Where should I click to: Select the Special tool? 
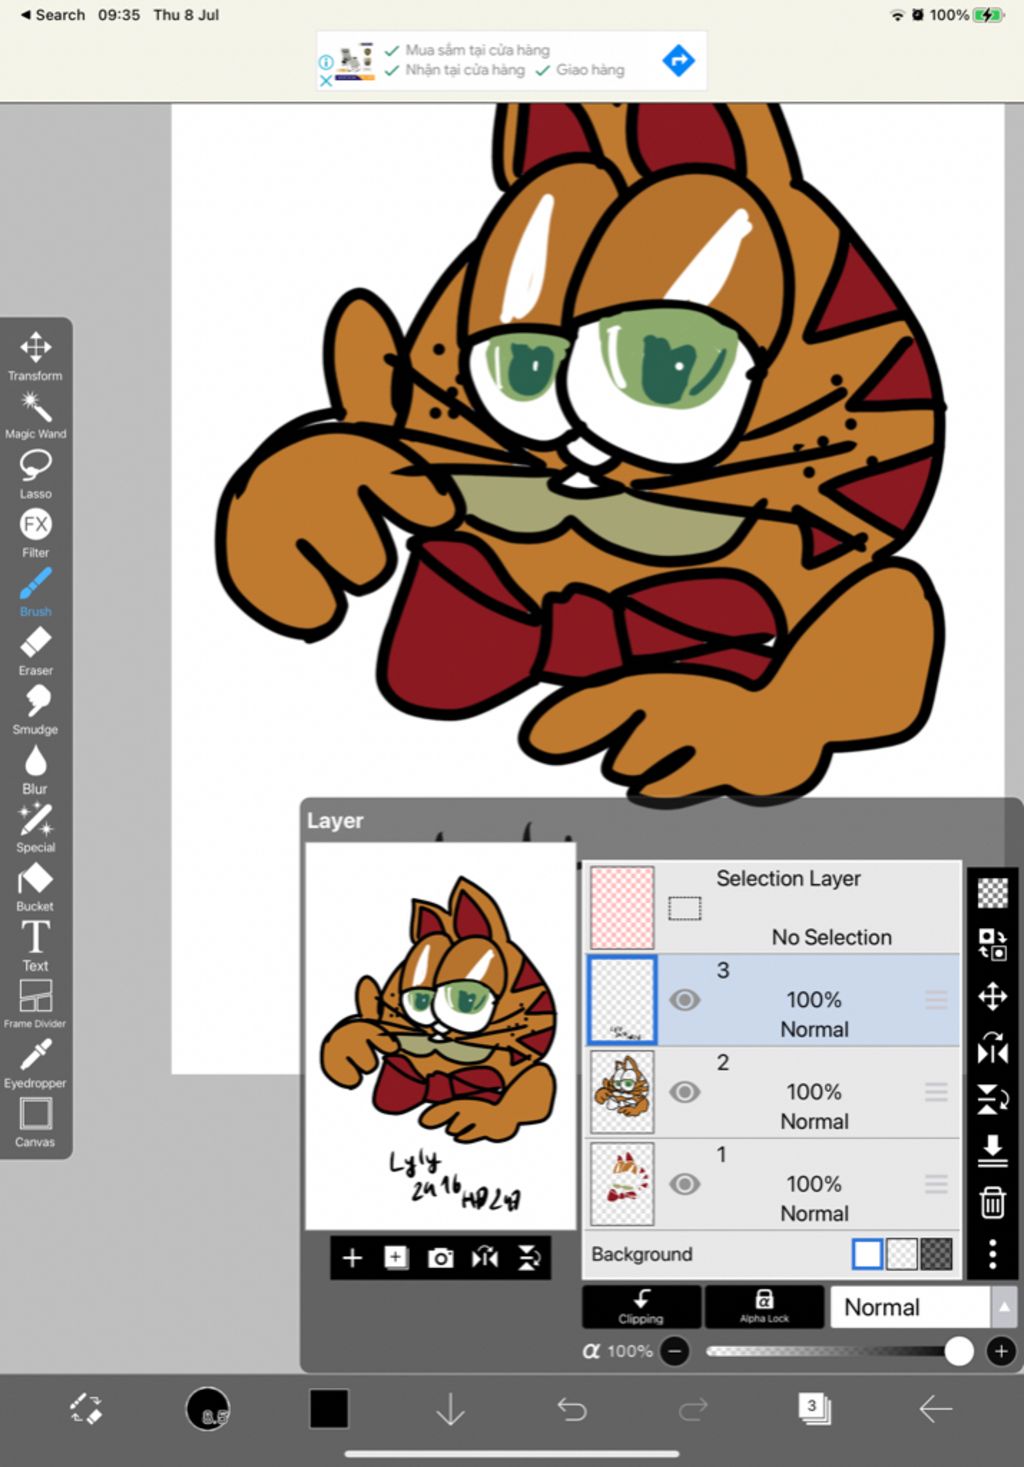(x=35, y=828)
